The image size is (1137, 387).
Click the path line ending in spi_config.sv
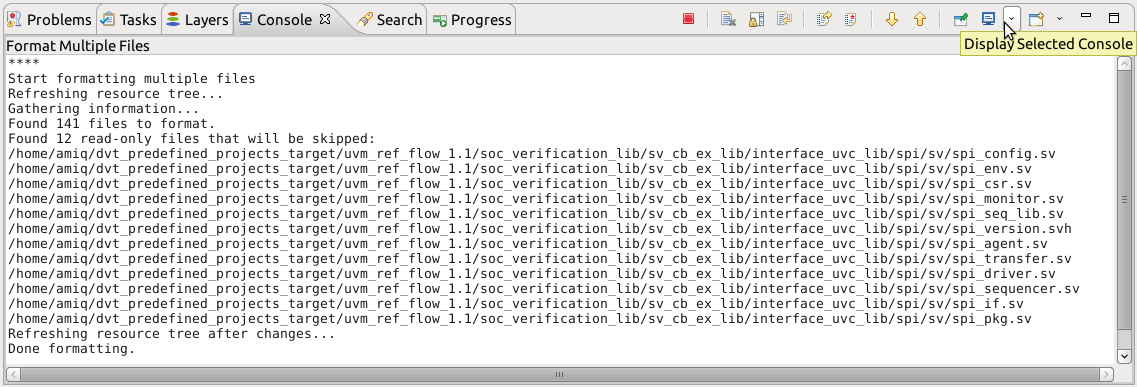click(532, 154)
